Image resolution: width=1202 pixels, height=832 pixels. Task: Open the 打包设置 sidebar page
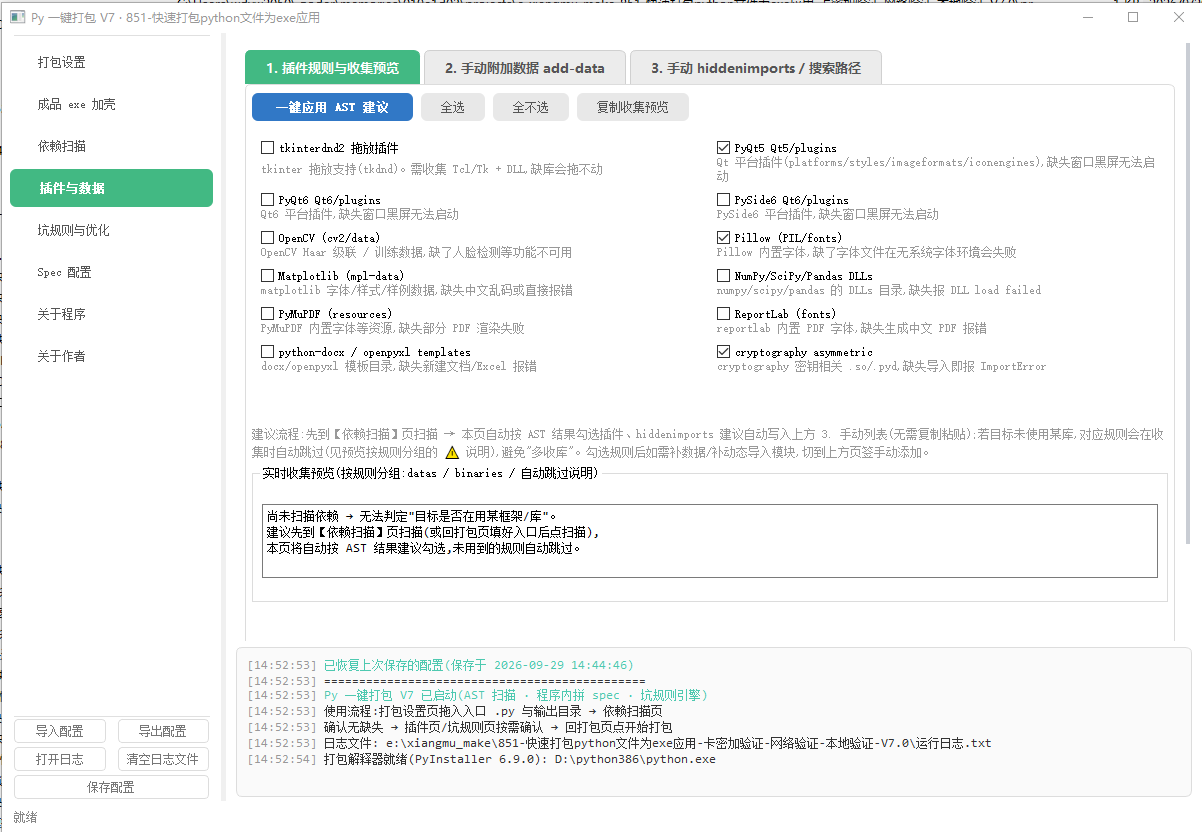pyautogui.click(x=111, y=62)
